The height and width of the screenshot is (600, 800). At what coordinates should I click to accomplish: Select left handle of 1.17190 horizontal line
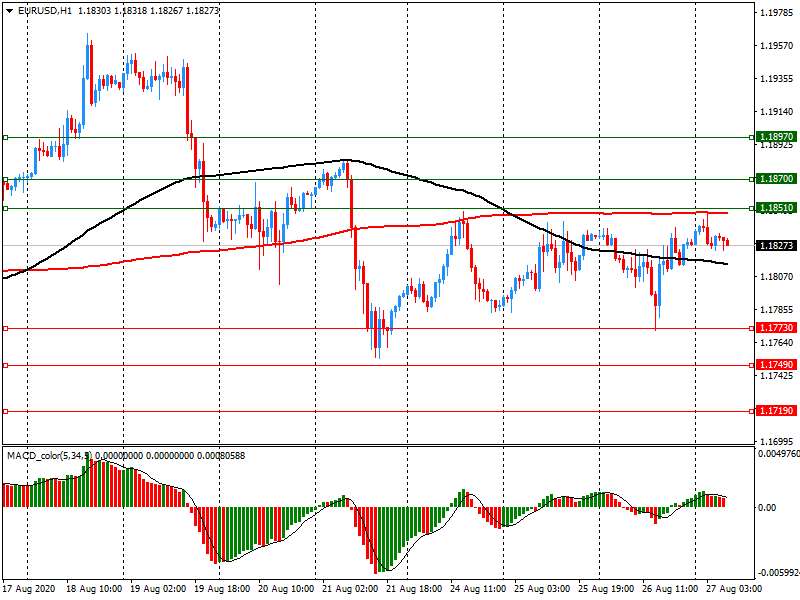tap(5, 411)
